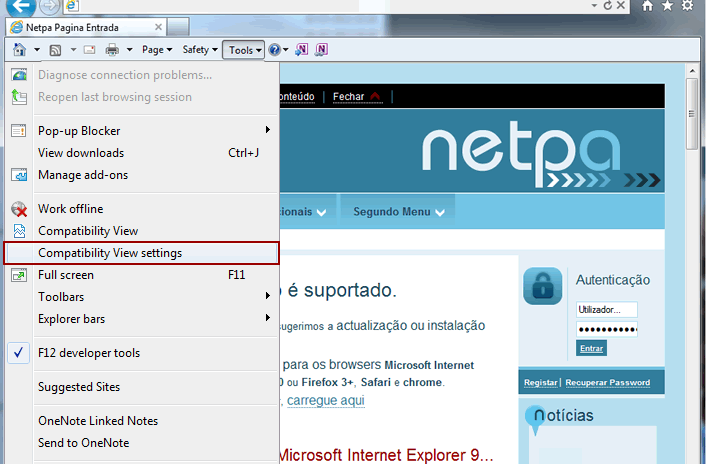
Task: Click the Recuperar Password link
Action: [608, 383]
